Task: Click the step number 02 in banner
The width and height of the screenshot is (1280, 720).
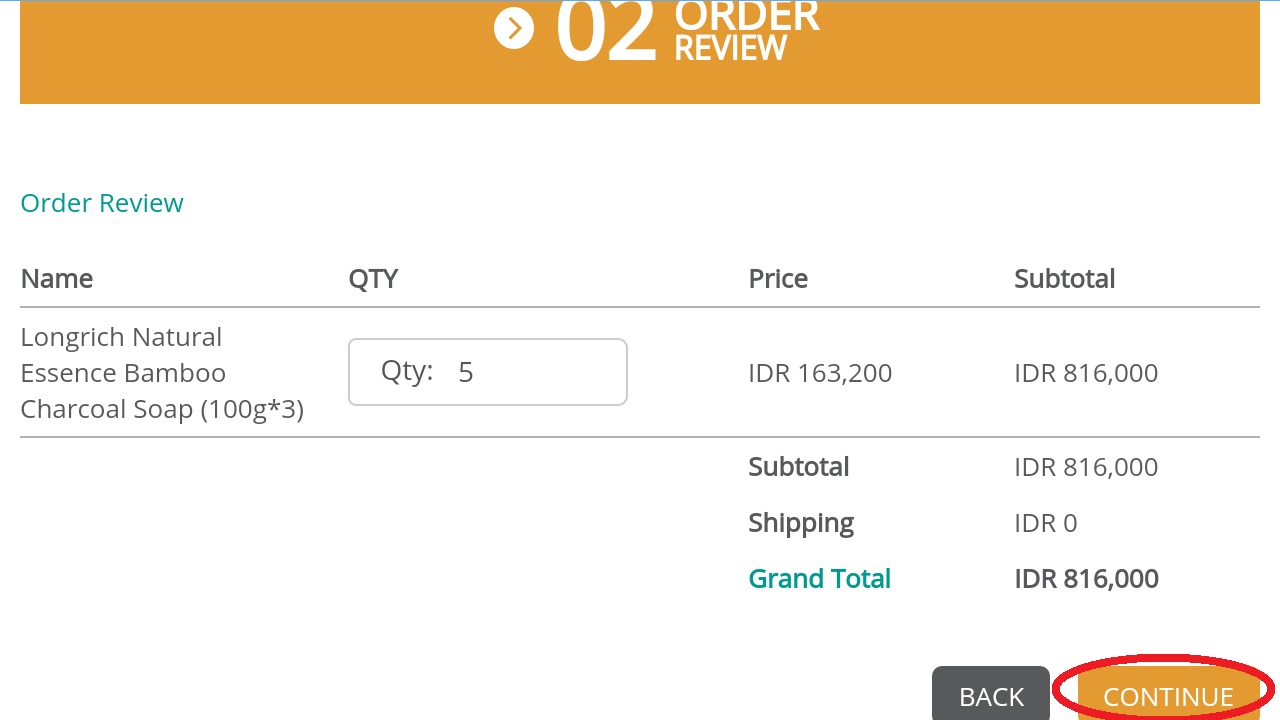Action: point(605,30)
